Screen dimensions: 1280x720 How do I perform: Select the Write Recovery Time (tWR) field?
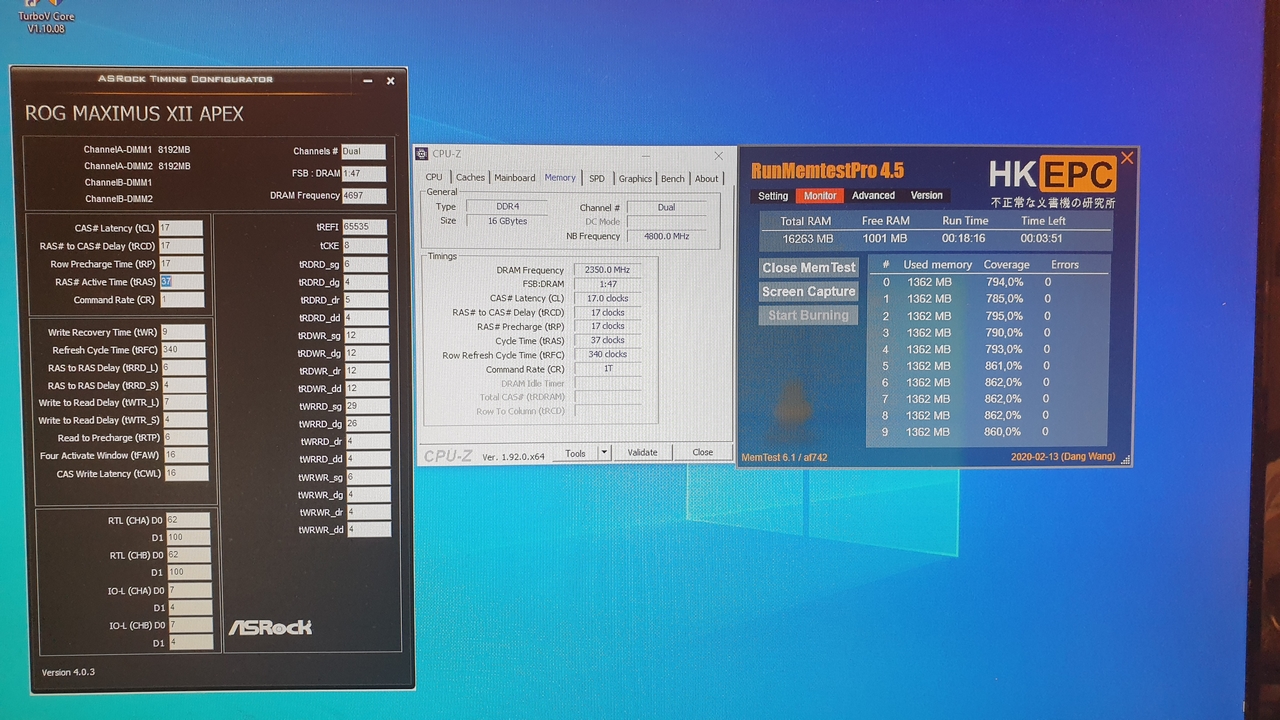point(183,332)
